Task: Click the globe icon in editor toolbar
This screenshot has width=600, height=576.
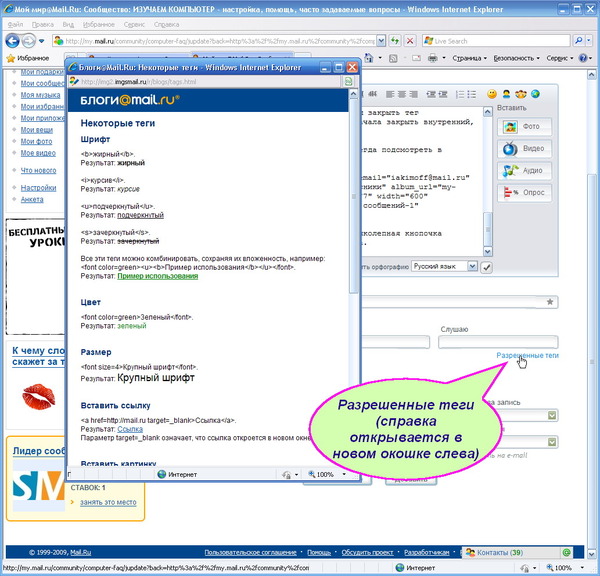Action: [x=535, y=94]
